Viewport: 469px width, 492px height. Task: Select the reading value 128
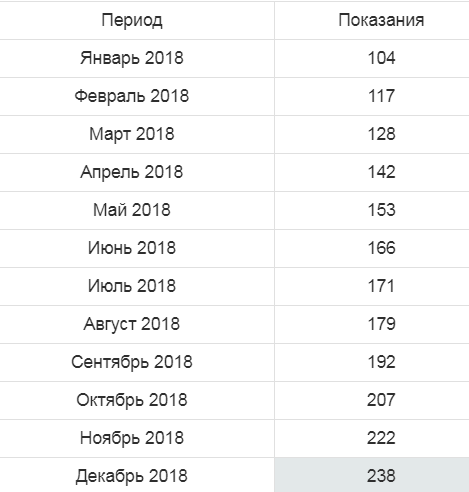381,134
